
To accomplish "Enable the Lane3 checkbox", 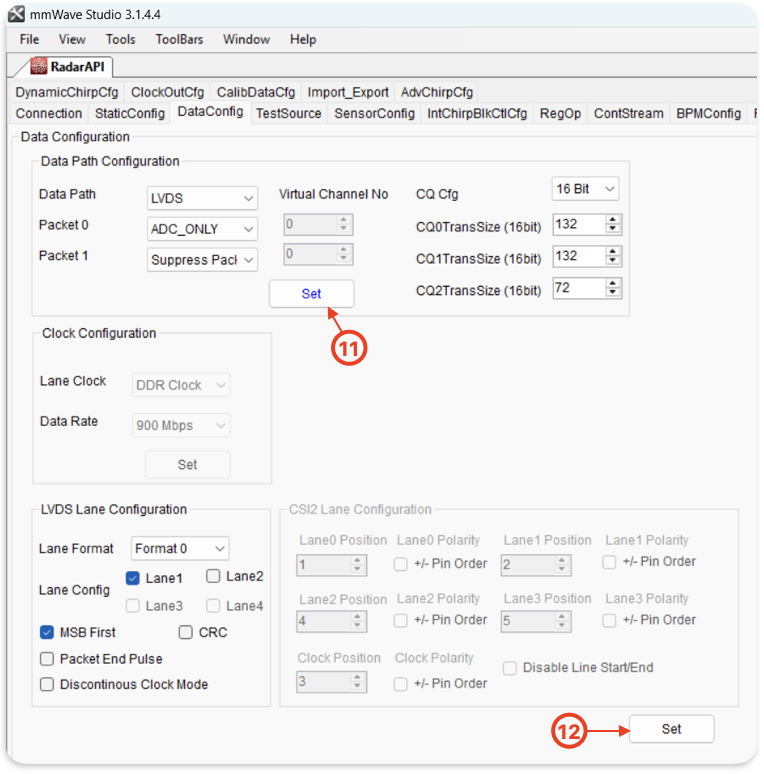I will (x=133, y=606).
